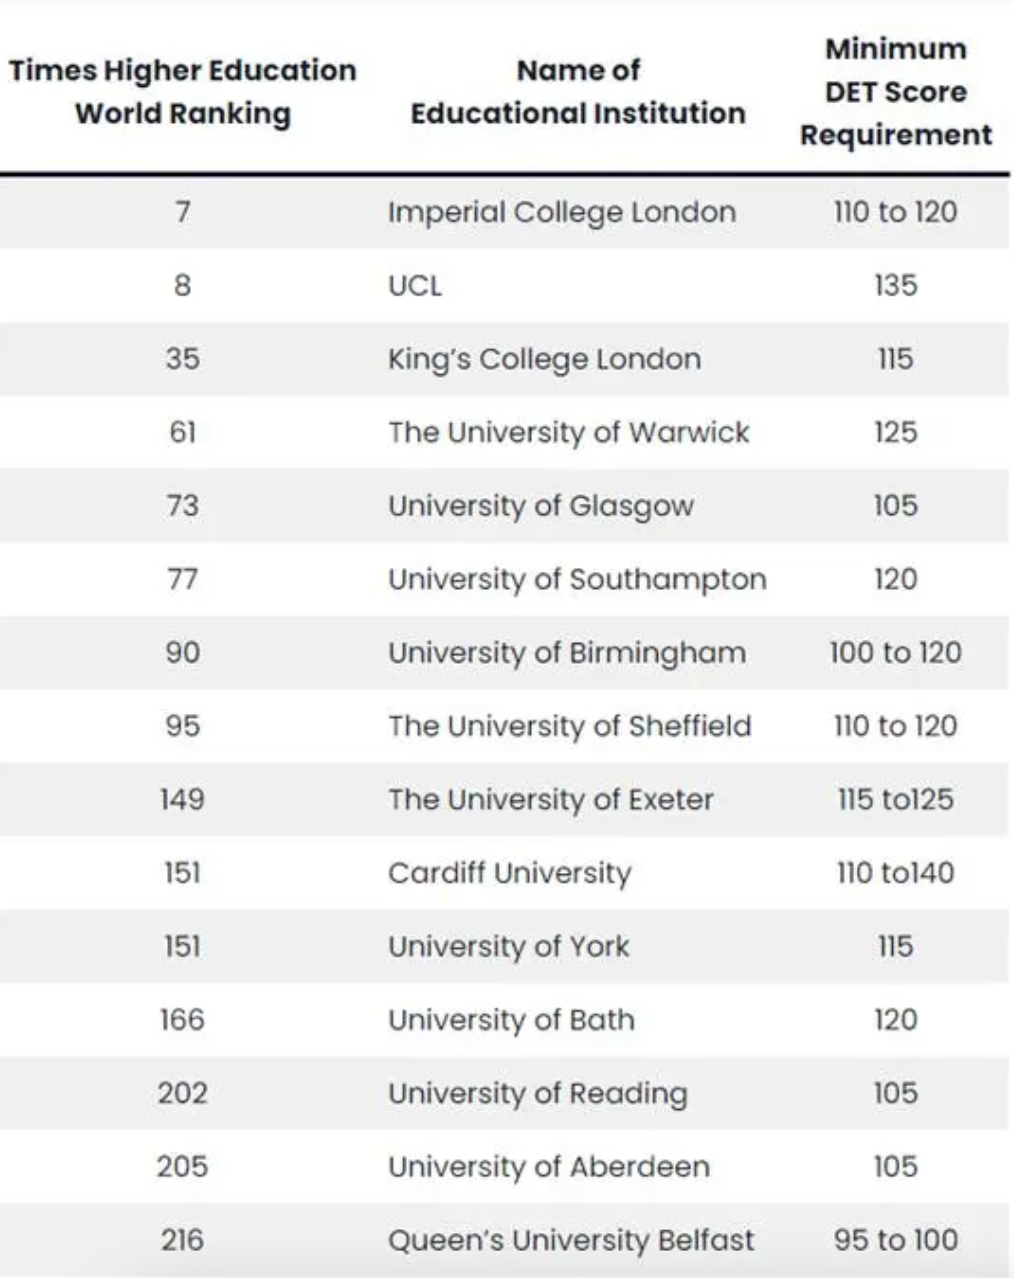The height and width of the screenshot is (1278, 1014).
Task: Select the University of Bath name
Action: coord(511,1020)
